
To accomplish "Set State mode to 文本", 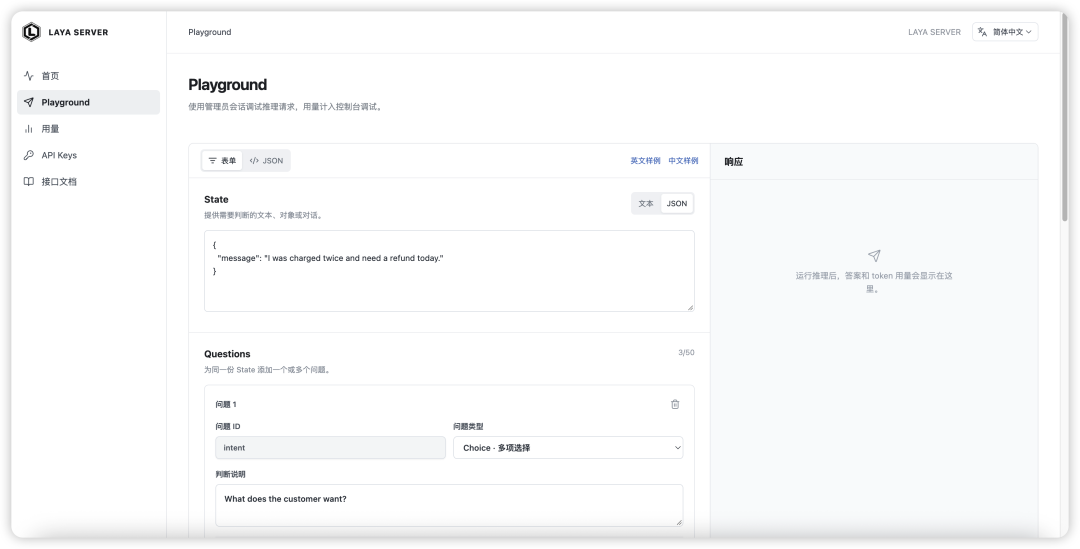I will (646, 203).
